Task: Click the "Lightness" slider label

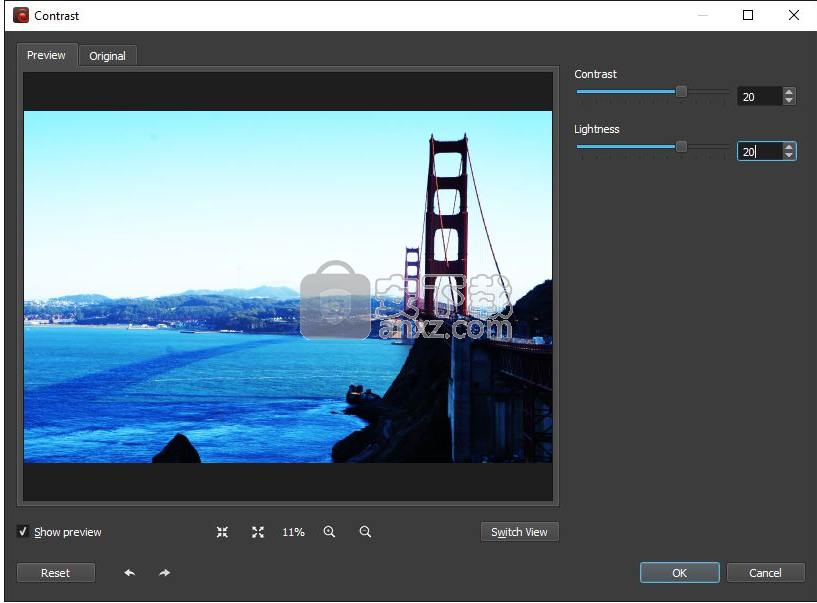Action: (x=597, y=129)
